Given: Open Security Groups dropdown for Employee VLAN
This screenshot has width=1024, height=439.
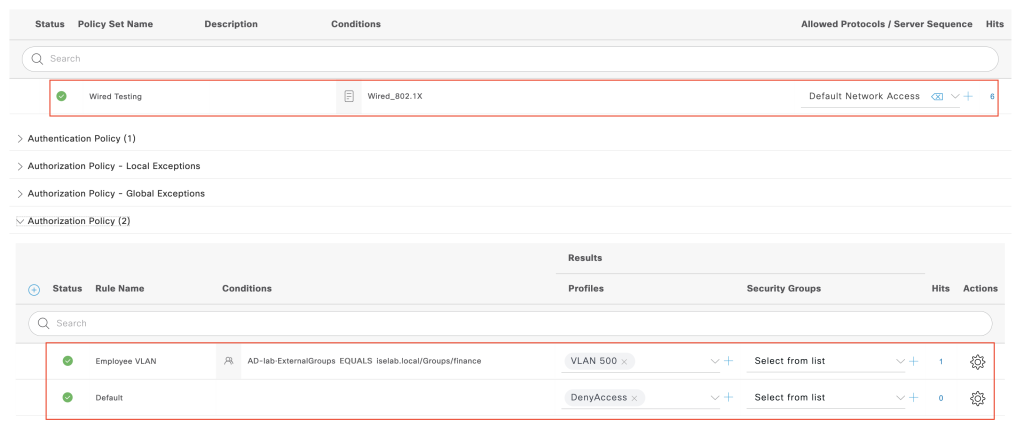Looking at the screenshot, I should [x=901, y=361].
